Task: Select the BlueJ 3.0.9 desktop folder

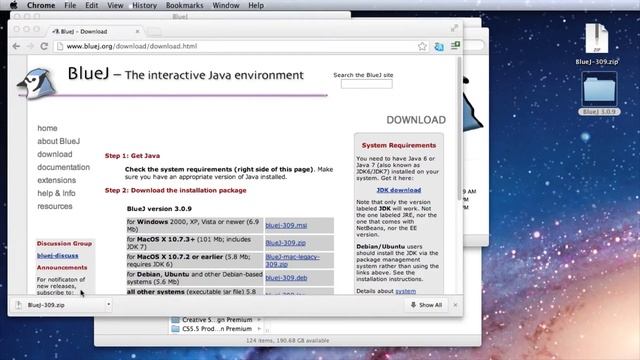Action: click(599, 94)
